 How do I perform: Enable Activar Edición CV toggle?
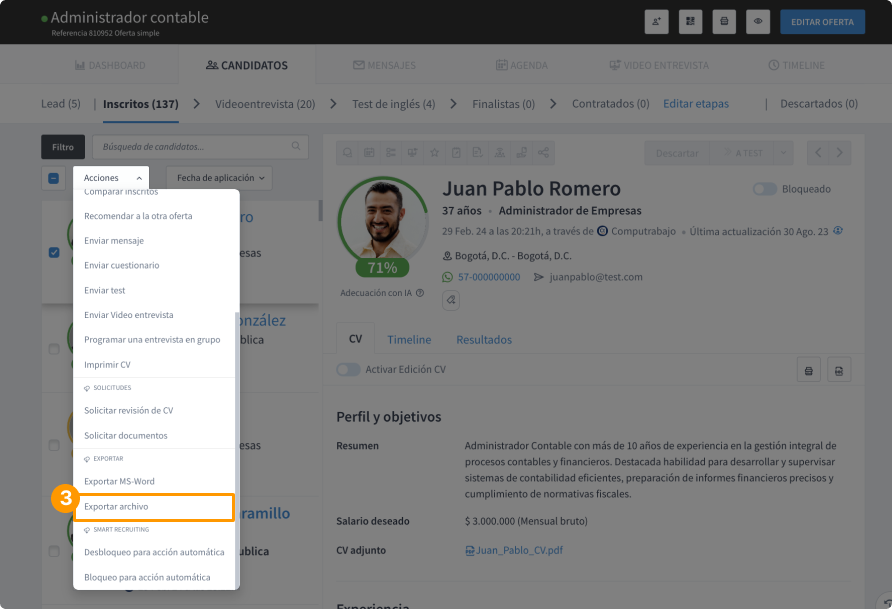click(x=348, y=369)
